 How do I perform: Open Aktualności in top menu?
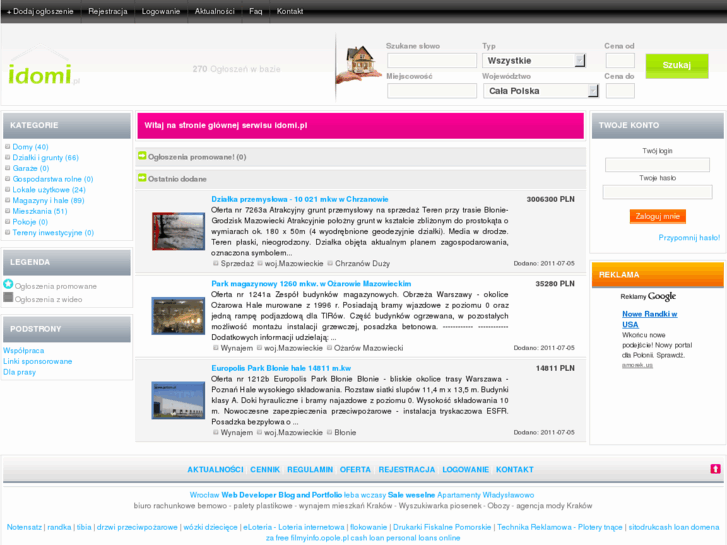(215, 11)
